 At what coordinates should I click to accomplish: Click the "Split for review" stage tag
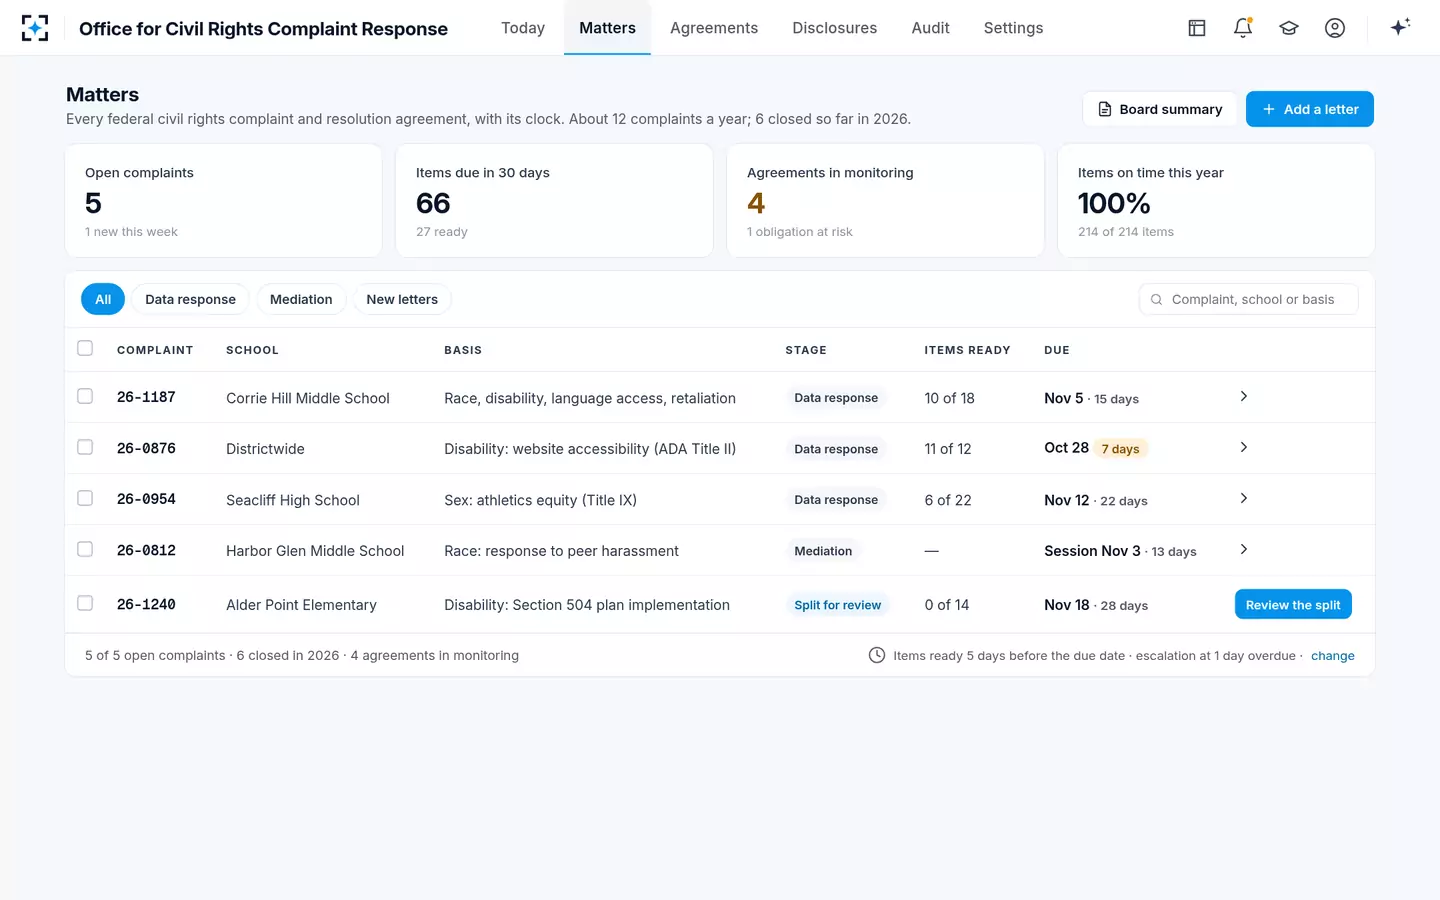point(838,605)
